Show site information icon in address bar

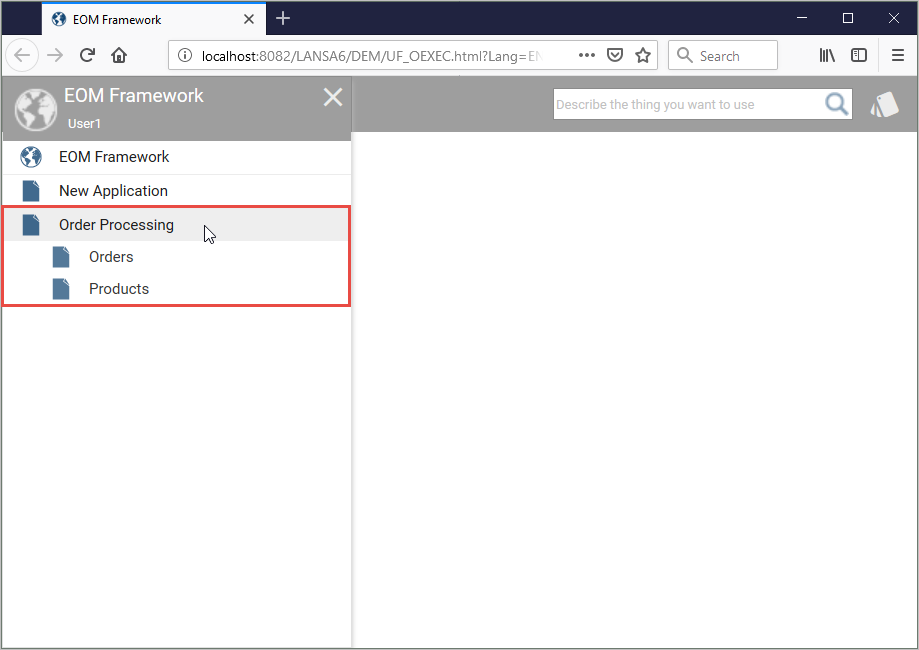[185, 56]
